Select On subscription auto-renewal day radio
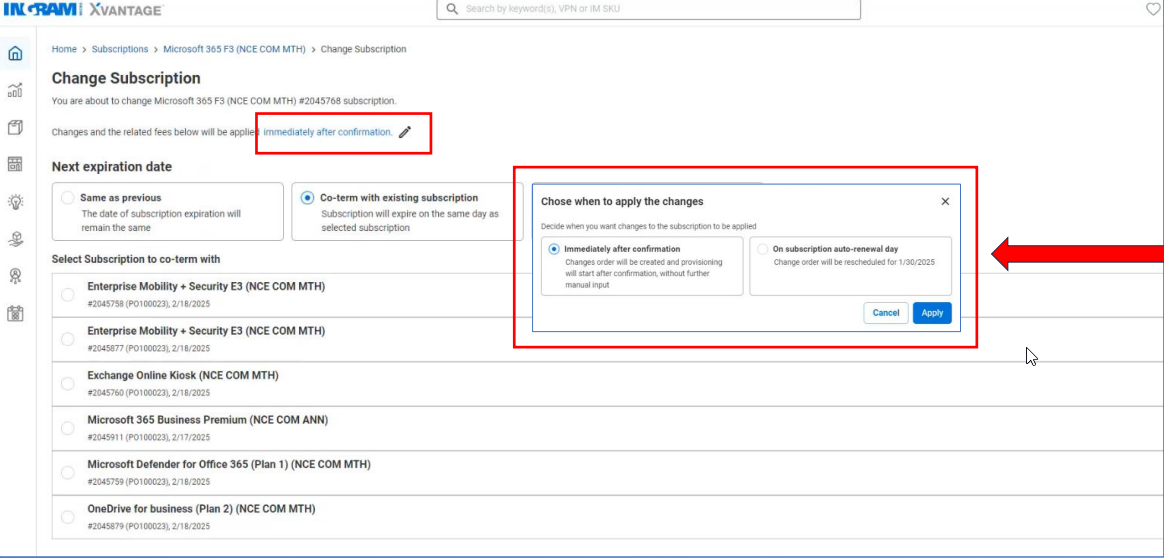1164x558 pixels. [x=762, y=249]
